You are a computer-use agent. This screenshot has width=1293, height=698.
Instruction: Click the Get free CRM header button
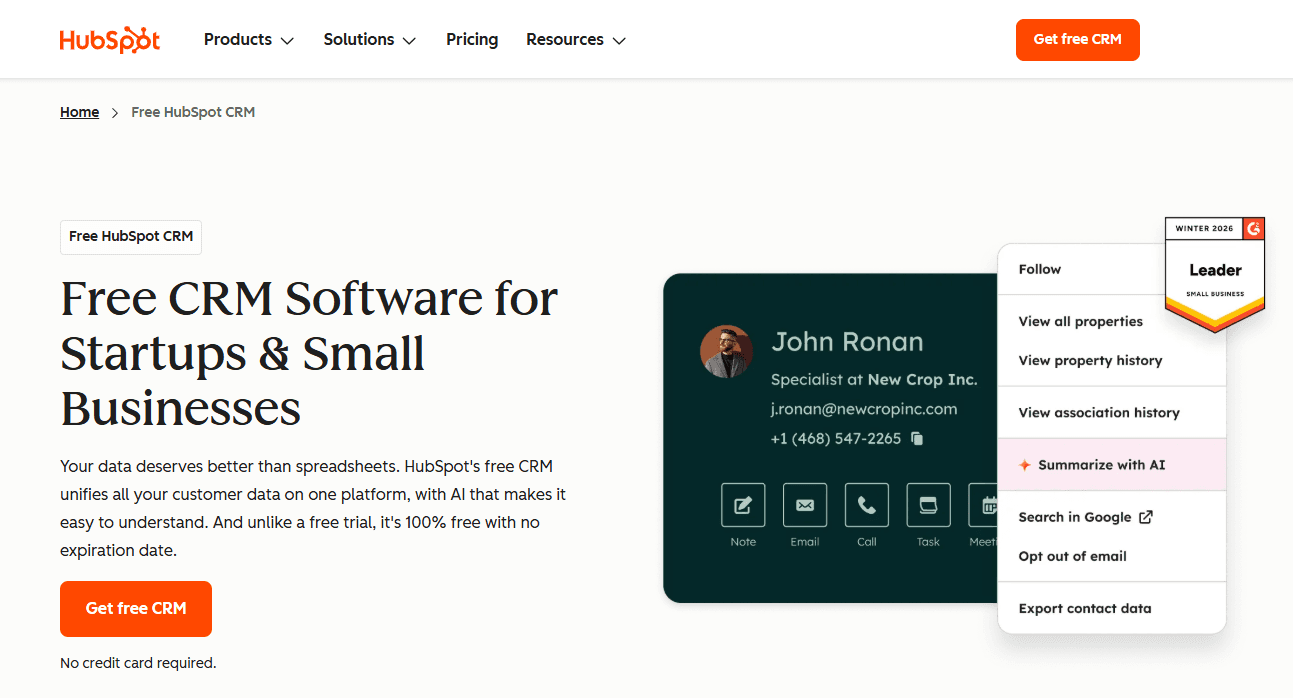point(1077,39)
